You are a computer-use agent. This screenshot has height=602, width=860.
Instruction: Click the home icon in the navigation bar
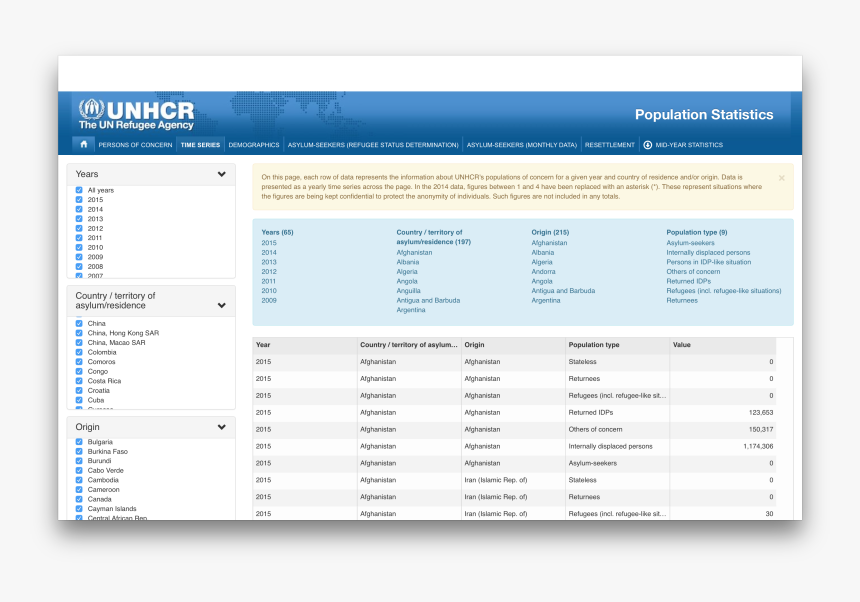coord(84,144)
